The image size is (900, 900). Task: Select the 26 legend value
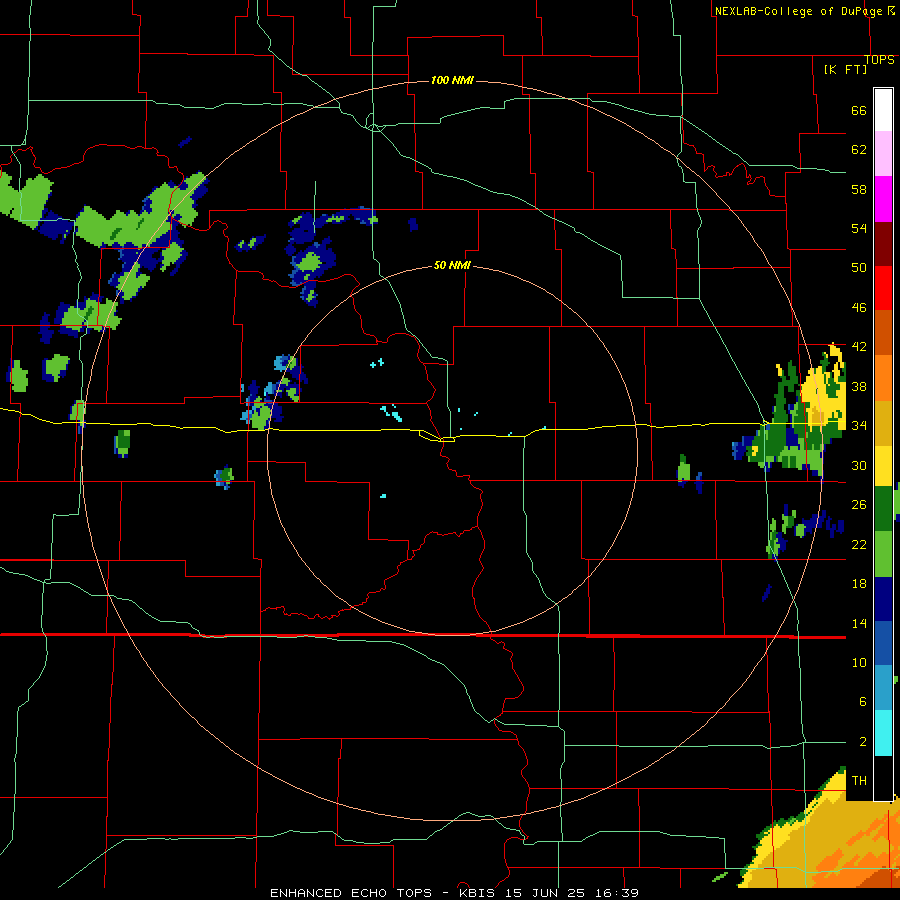[859, 505]
